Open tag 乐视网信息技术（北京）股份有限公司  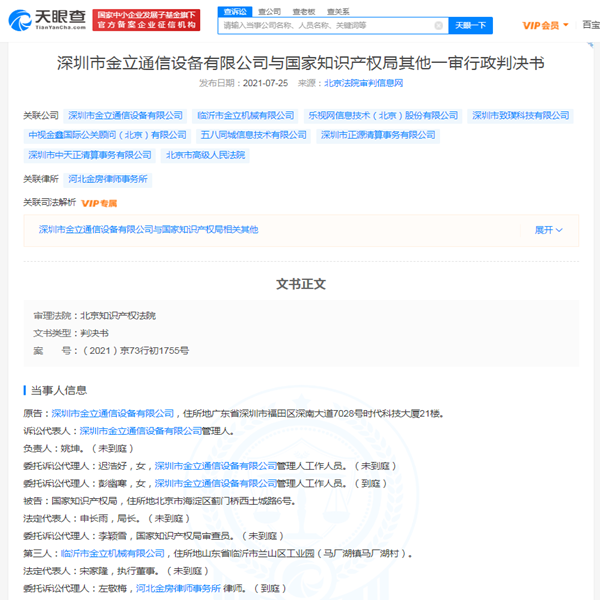pos(383,116)
